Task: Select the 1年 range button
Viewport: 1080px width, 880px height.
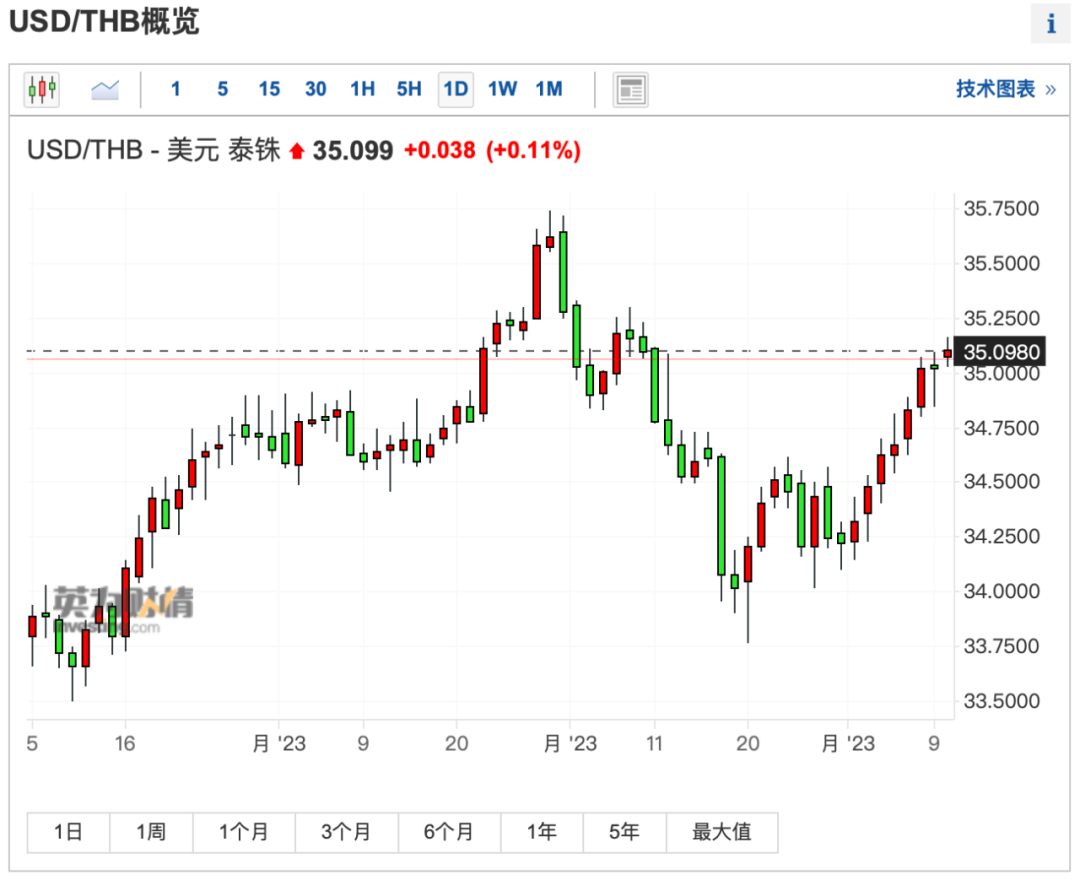Action: coord(541,832)
